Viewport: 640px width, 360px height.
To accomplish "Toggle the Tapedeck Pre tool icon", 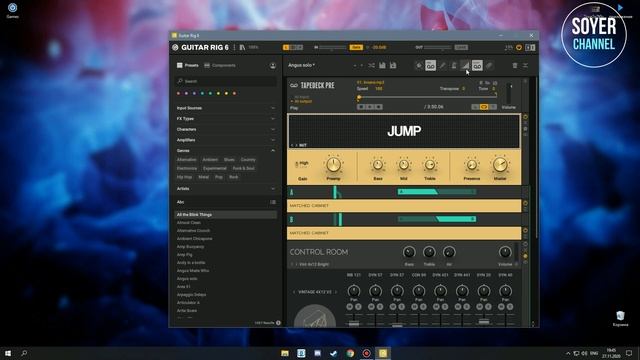I will point(430,65).
